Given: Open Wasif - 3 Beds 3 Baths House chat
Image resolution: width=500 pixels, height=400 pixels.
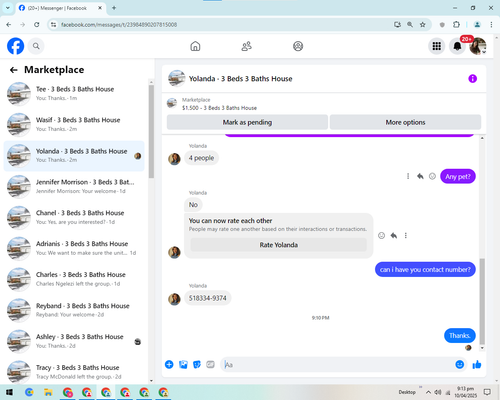Looking at the screenshot, I should [x=74, y=124].
